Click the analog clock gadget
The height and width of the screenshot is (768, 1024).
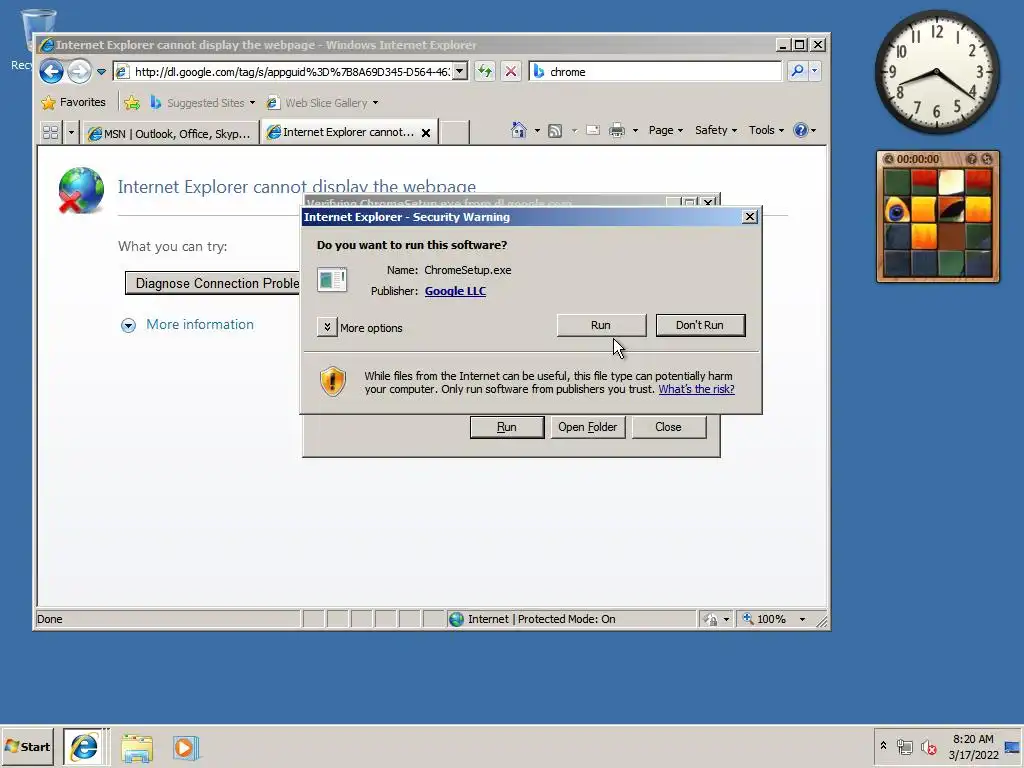tap(936, 72)
